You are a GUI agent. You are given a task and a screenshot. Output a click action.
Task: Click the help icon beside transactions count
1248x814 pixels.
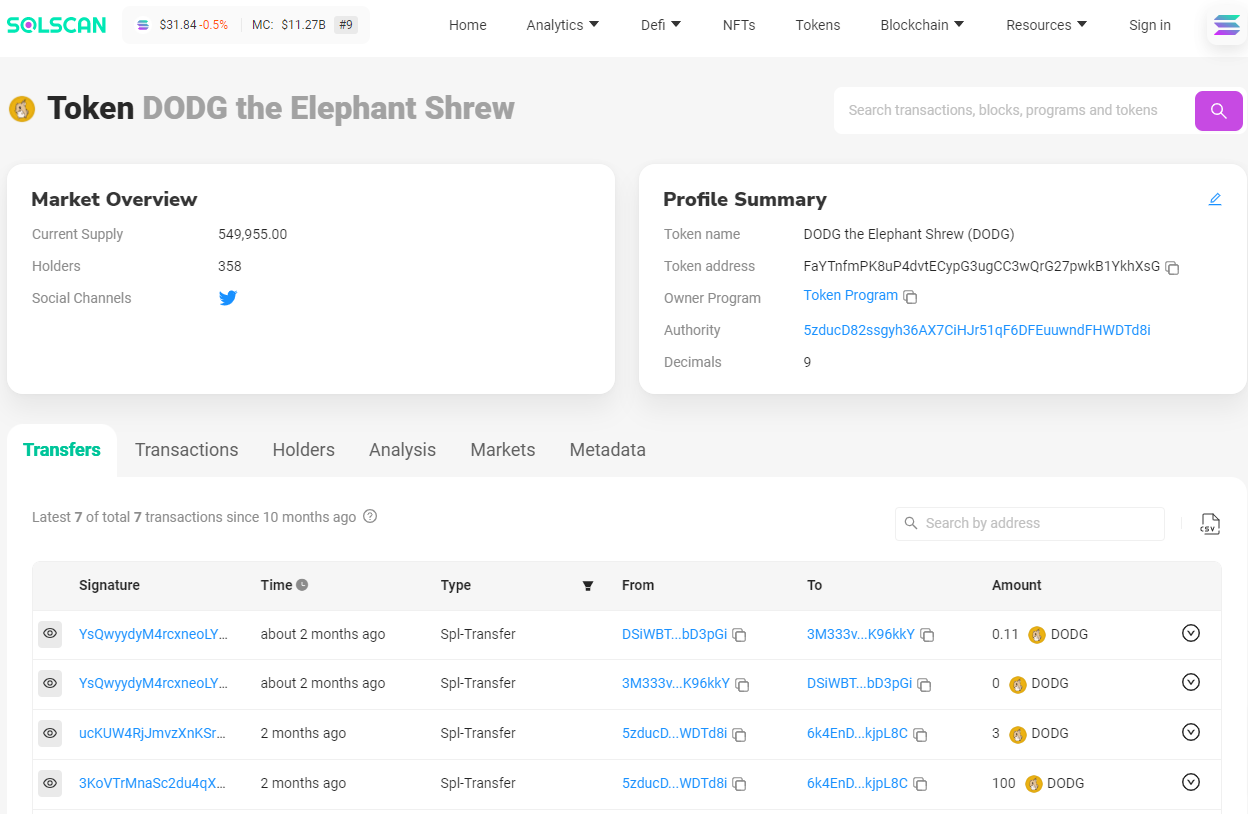pyautogui.click(x=370, y=517)
